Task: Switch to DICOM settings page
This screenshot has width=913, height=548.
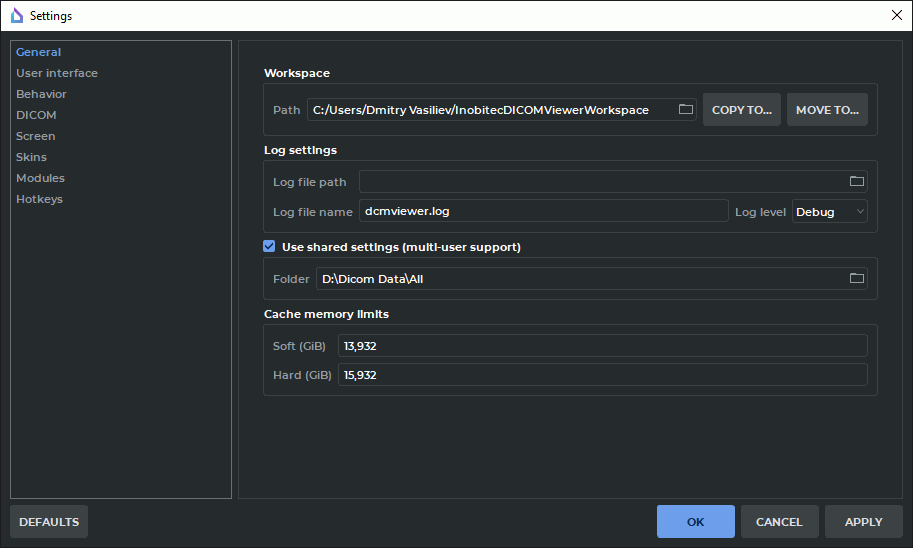Action: tap(36, 115)
